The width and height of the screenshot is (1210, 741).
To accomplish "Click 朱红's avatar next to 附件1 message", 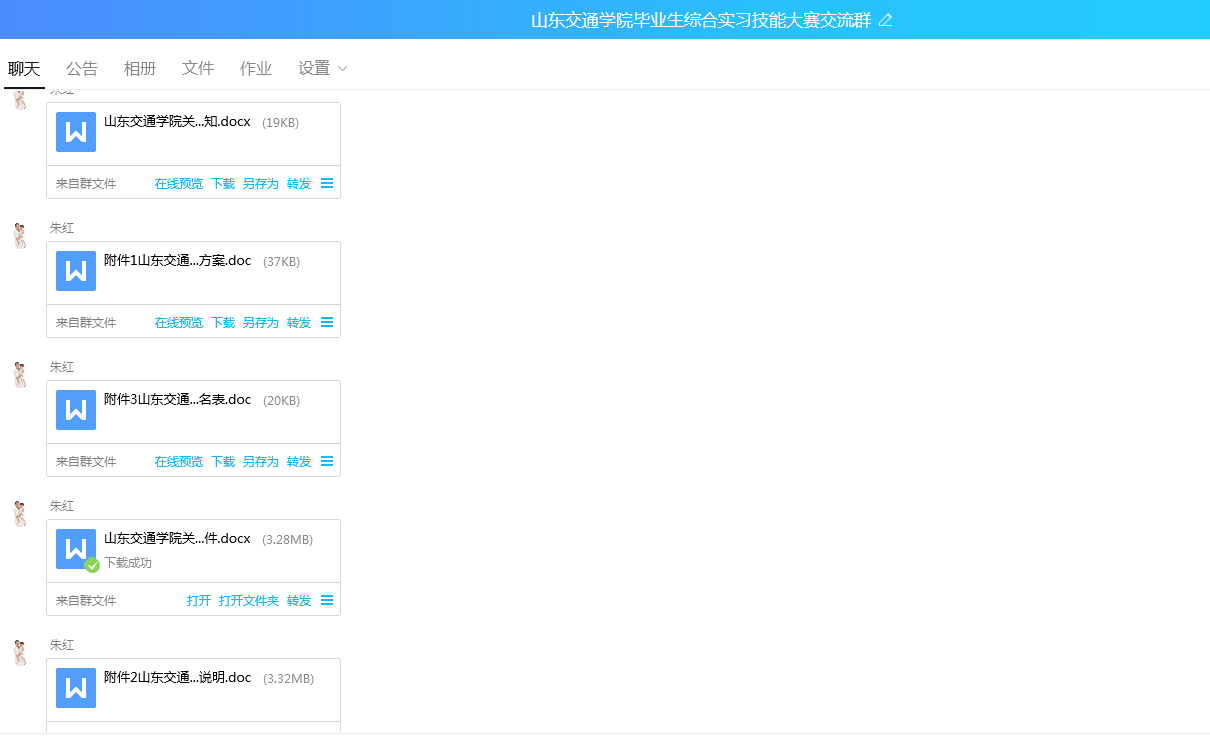I will coord(19,236).
